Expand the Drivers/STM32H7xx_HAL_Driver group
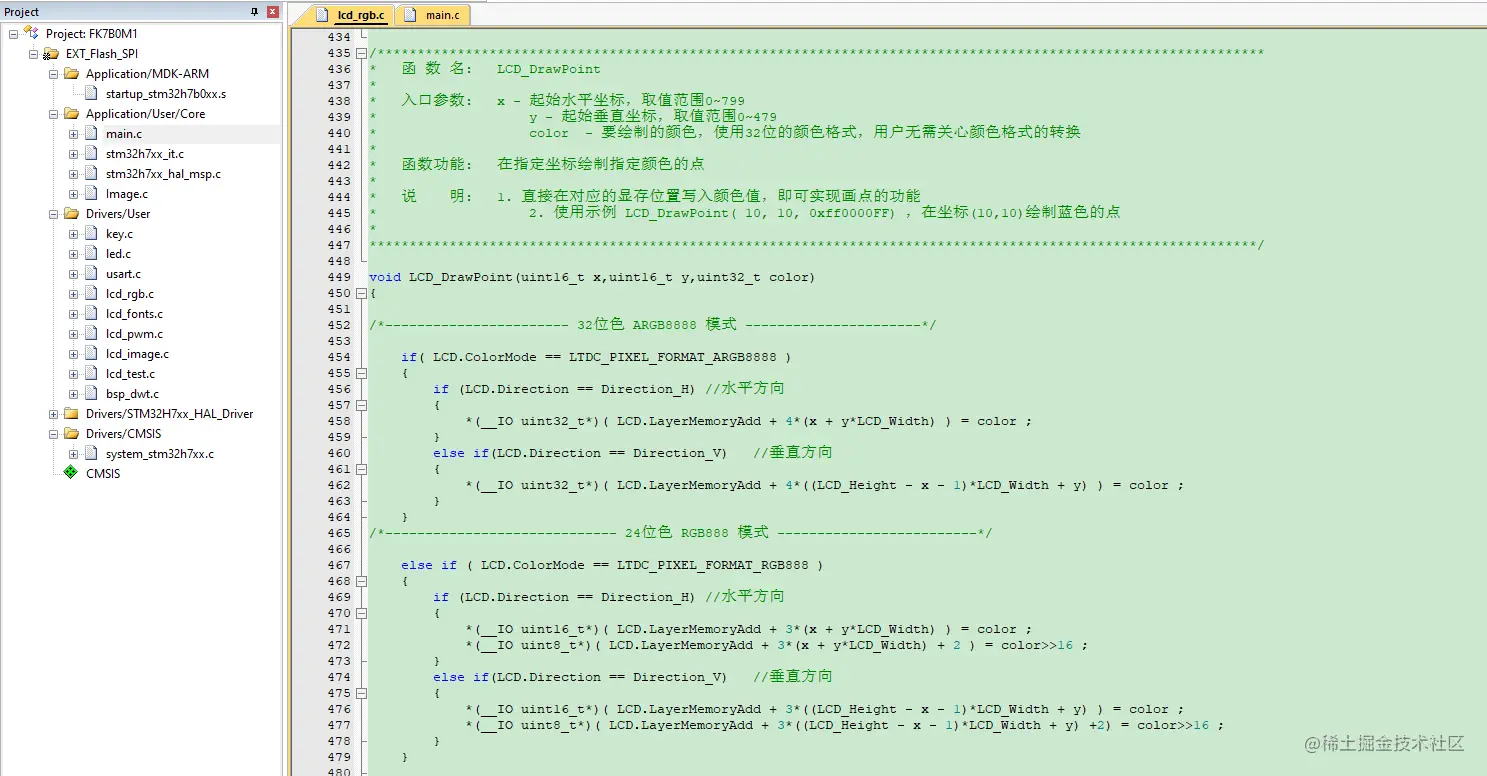 pos(54,414)
